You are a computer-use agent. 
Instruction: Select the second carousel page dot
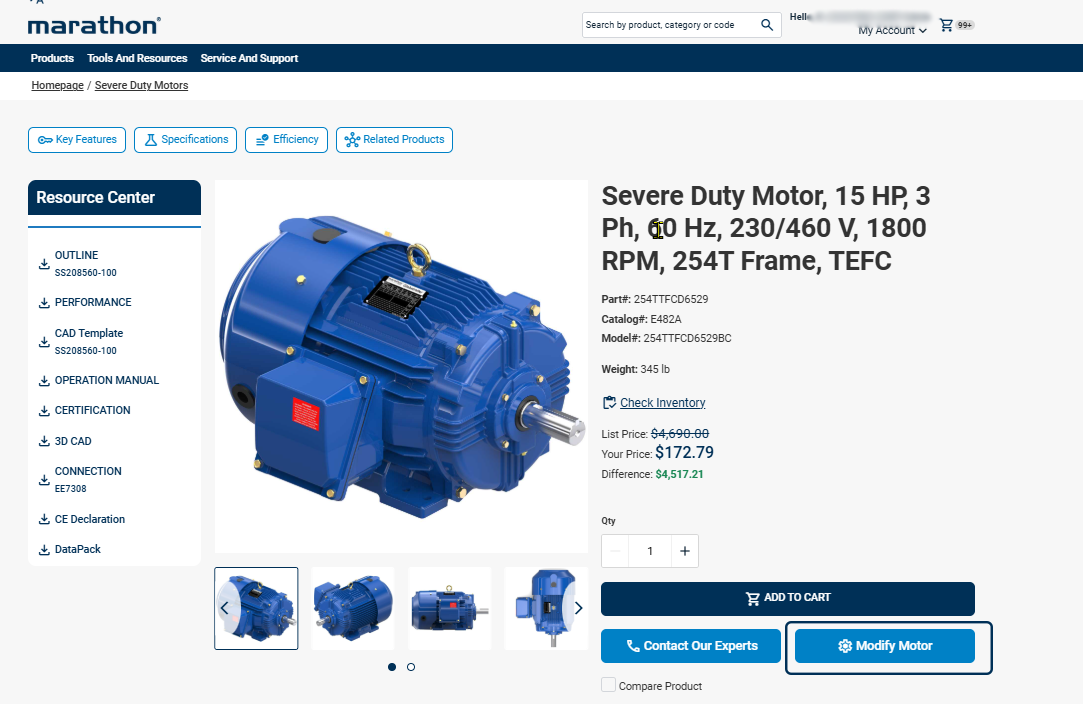coord(411,667)
